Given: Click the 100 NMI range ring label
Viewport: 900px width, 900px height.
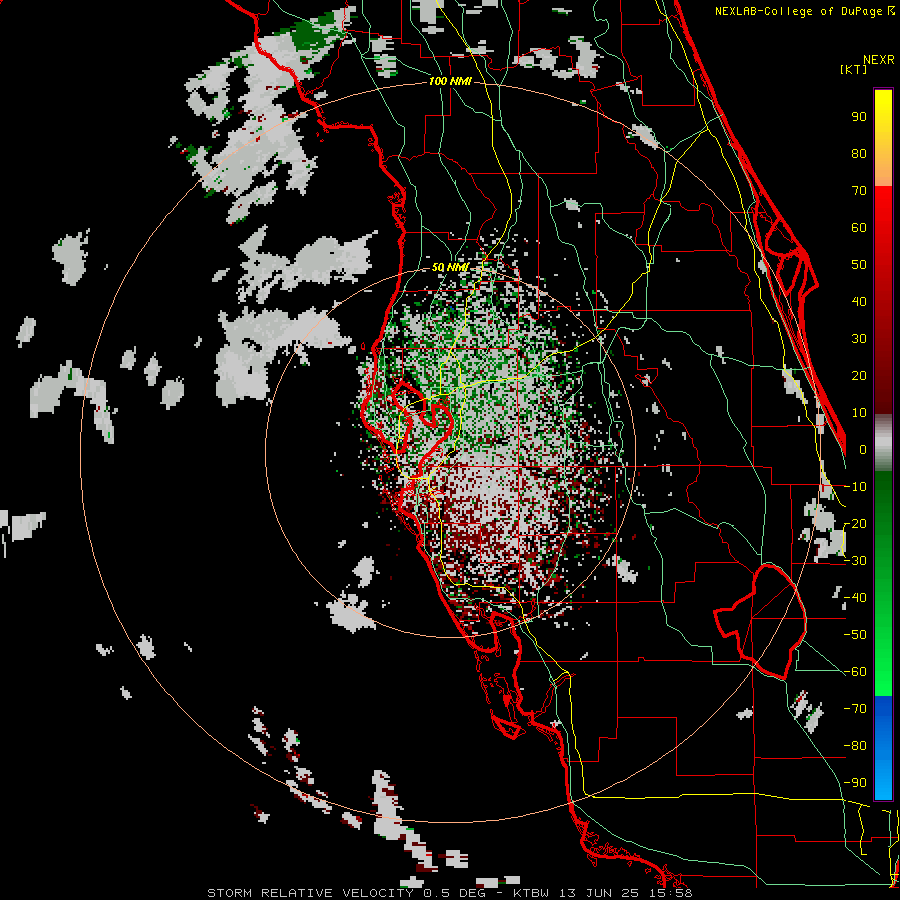Looking at the screenshot, I should [x=449, y=82].
